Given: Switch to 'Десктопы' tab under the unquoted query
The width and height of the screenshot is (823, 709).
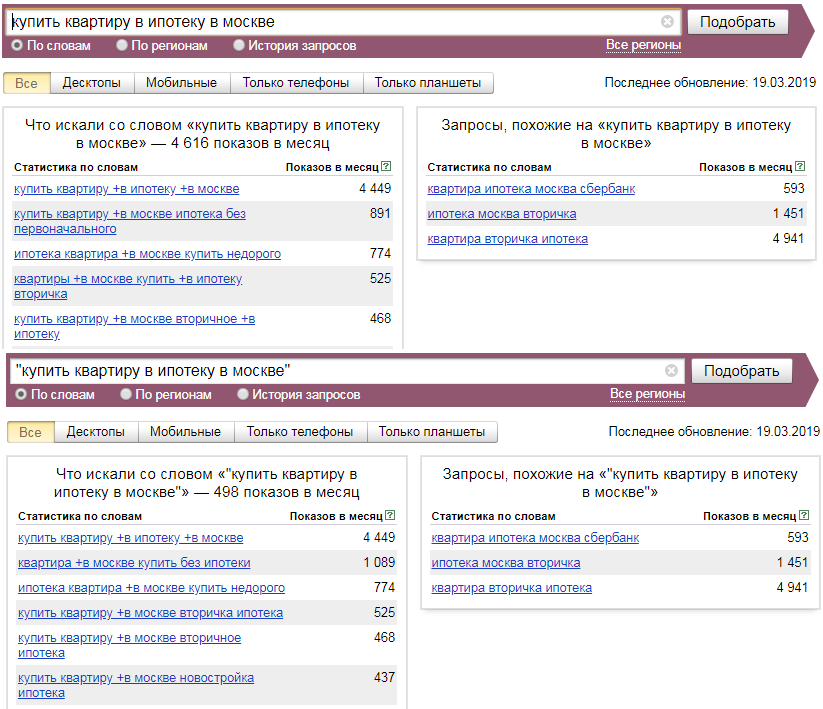Looking at the screenshot, I should click(x=91, y=83).
